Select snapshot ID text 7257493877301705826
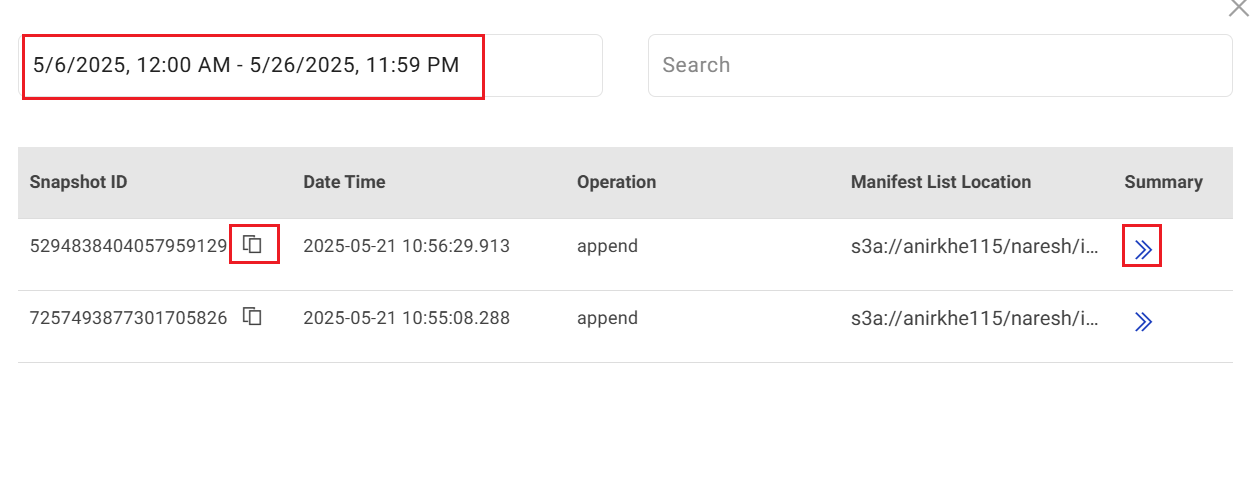 pyautogui.click(x=128, y=319)
